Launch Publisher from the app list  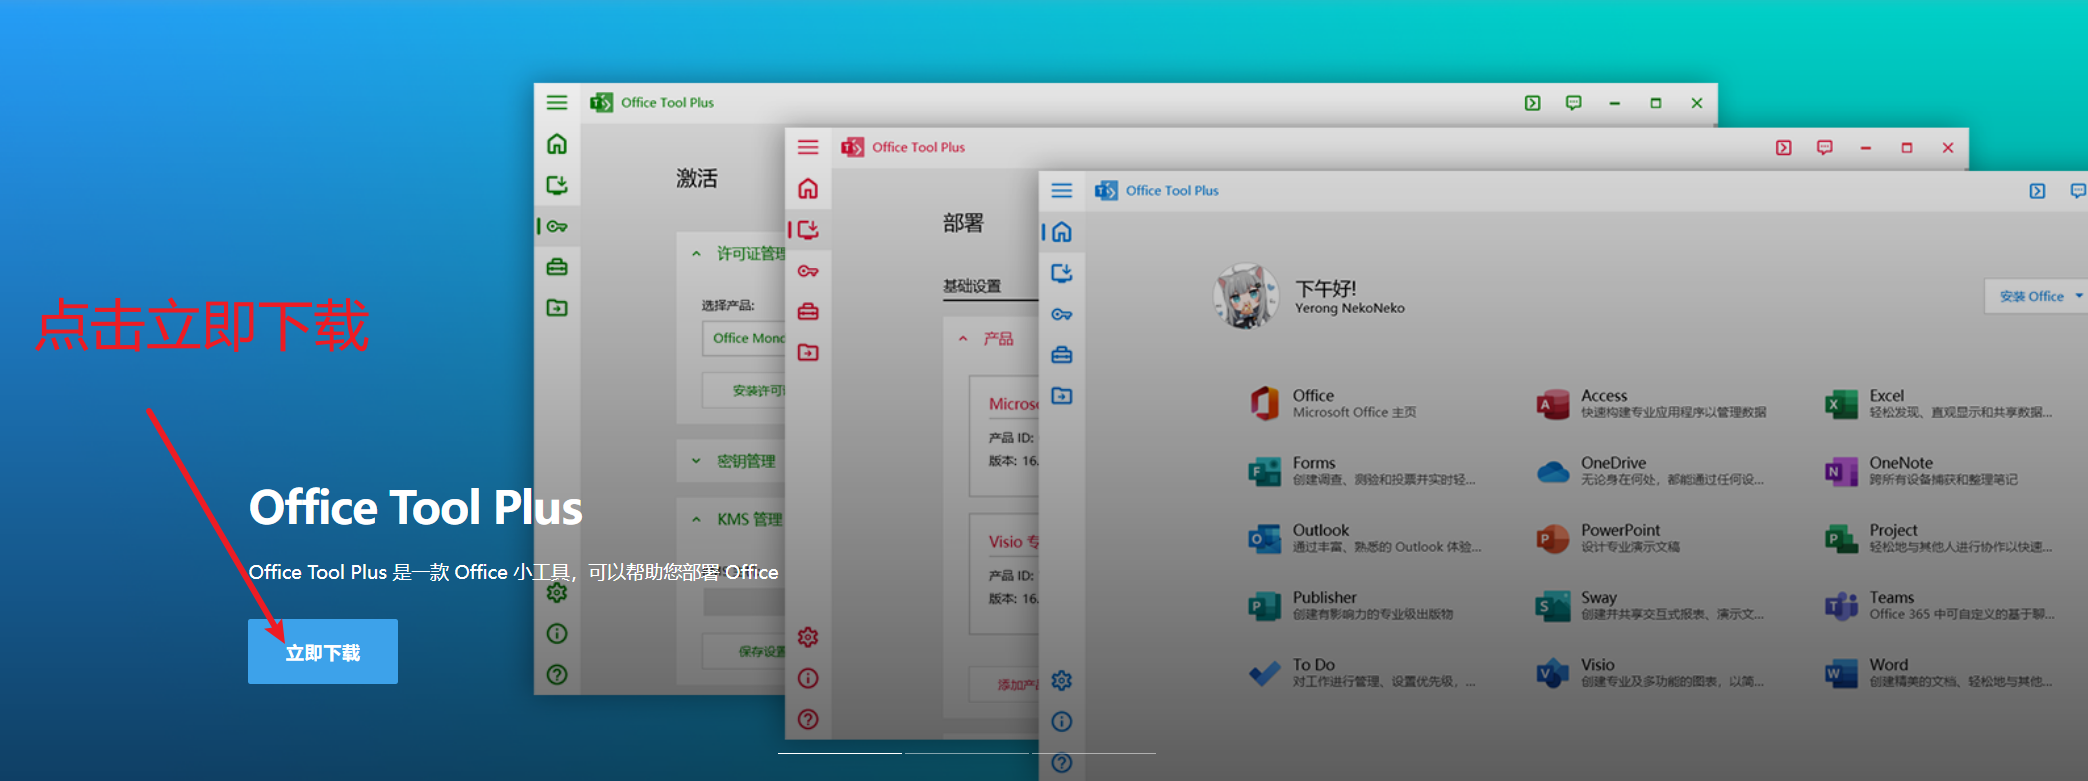[x=1351, y=604]
